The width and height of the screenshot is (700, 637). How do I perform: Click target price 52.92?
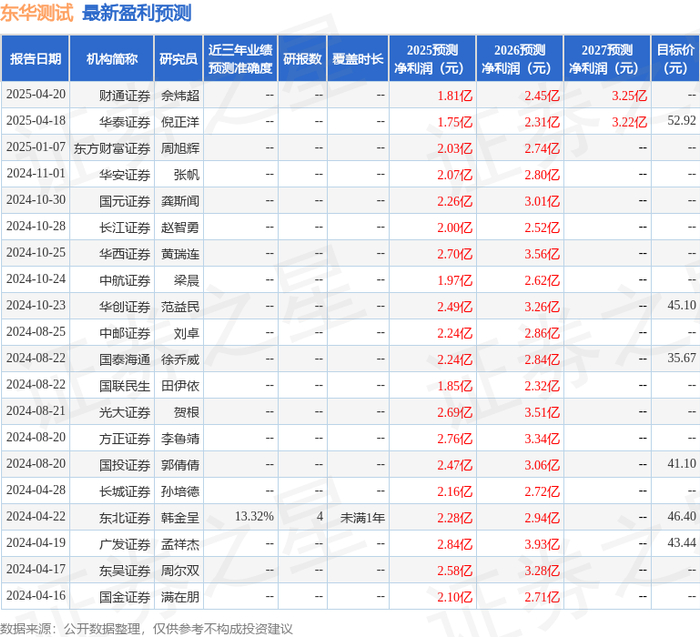pyautogui.click(x=681, y=121)
